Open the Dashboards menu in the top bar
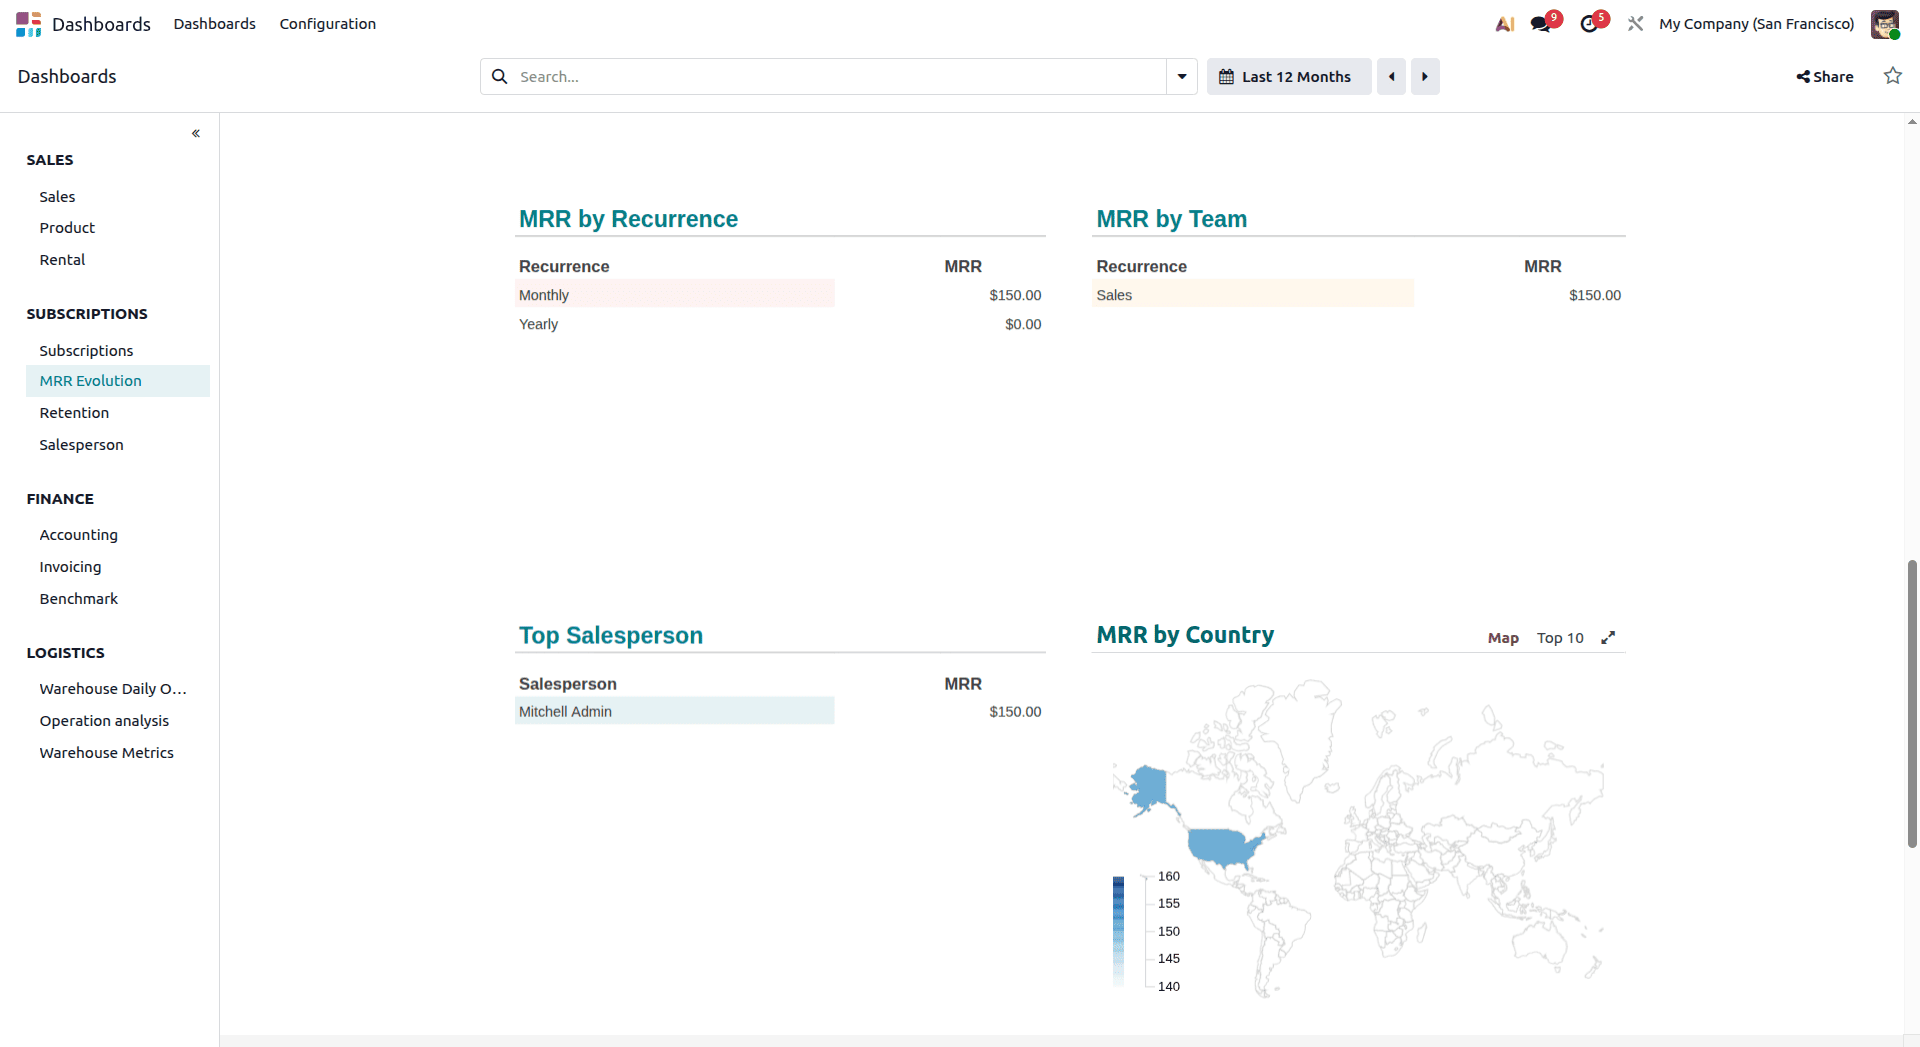Screen dimensions: 1920x1047 coord(215,24)
